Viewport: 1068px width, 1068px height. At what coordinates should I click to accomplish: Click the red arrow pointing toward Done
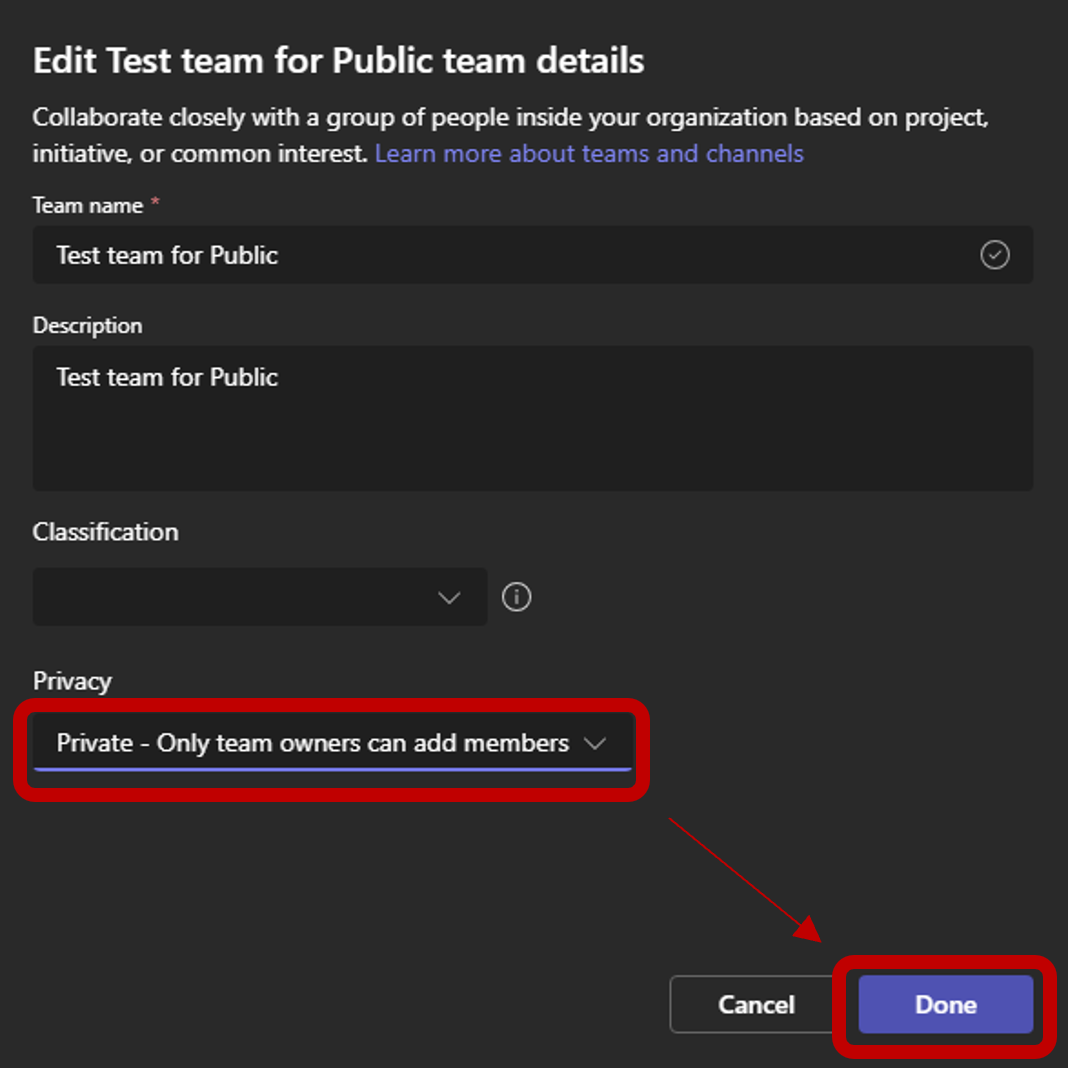(745, 880)
